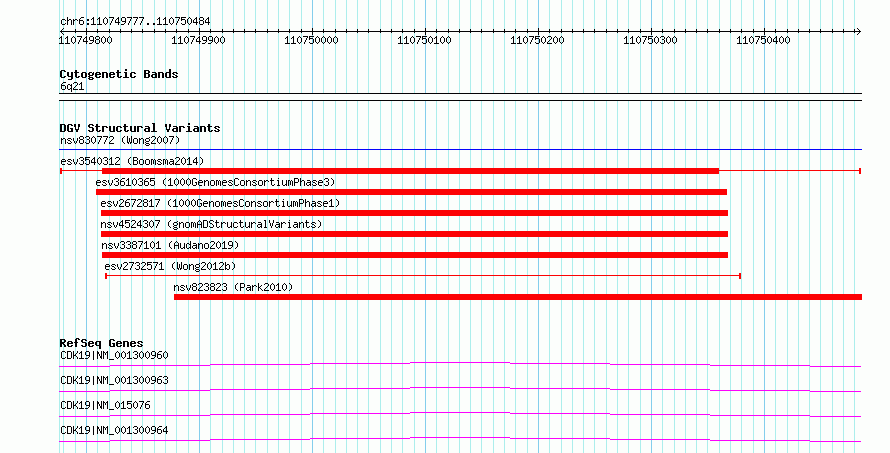
Task: Click the chr6:110749777..110750484 region label
Action: pos(135,22)
